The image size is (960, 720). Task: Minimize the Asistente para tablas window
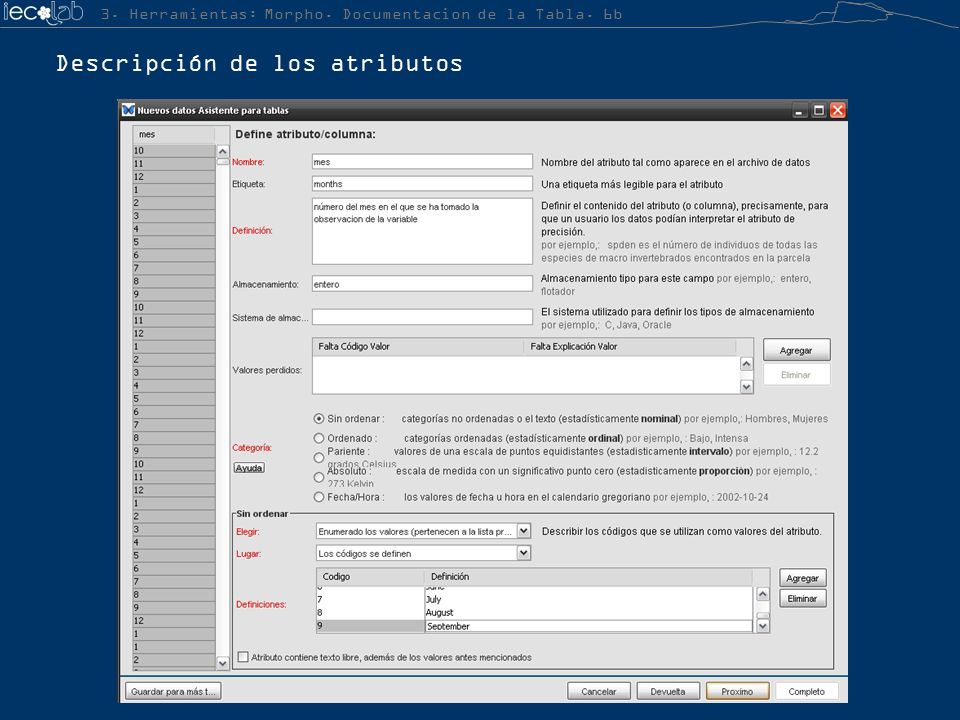click(799, 110)
